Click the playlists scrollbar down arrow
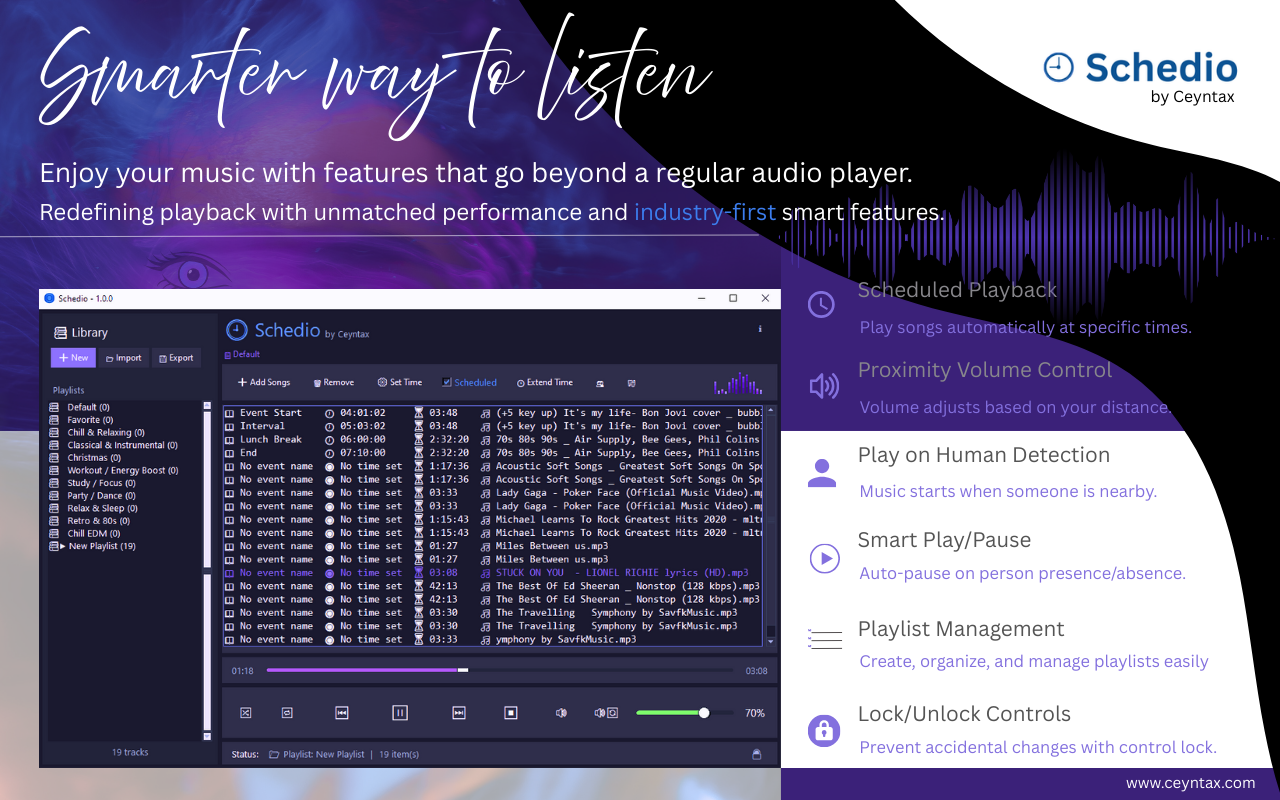 click(x=207, y=735)
